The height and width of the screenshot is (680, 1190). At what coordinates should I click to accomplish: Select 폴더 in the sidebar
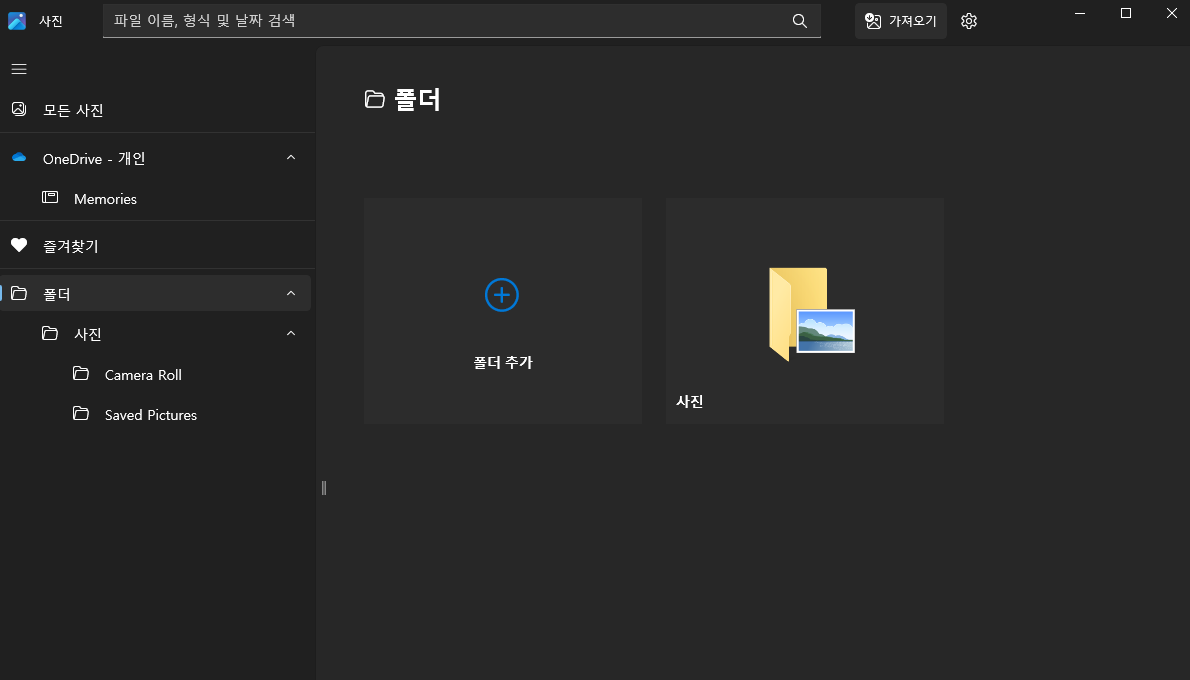coord(156,294)
